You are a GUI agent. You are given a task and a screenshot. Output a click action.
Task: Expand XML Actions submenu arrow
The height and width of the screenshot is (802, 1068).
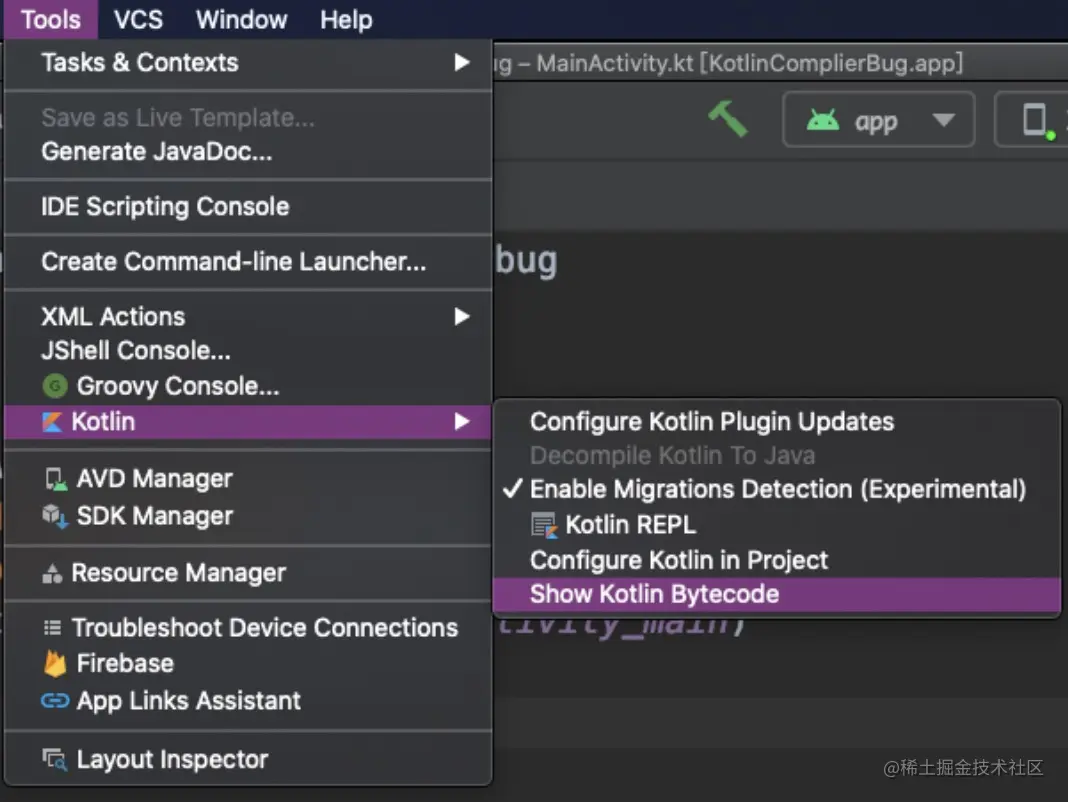pos(462,317)
